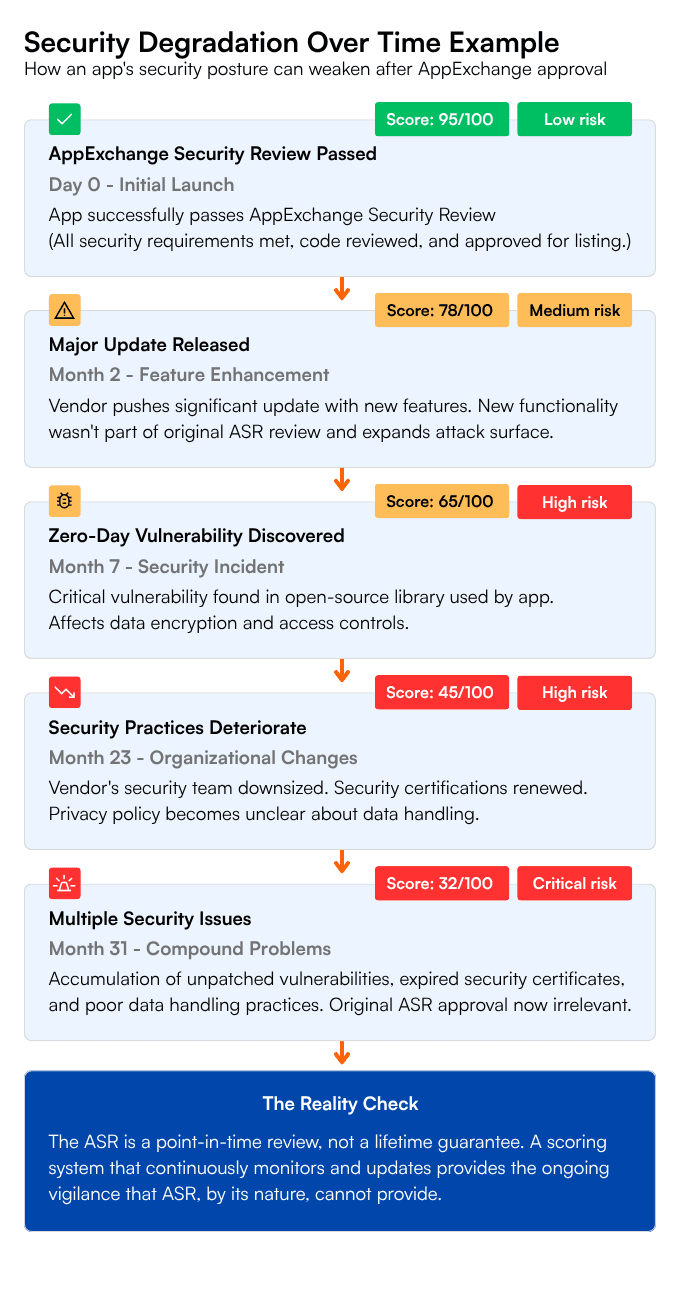
Task: Click the Score: 45/100 badge
Action: click(442, 692)
